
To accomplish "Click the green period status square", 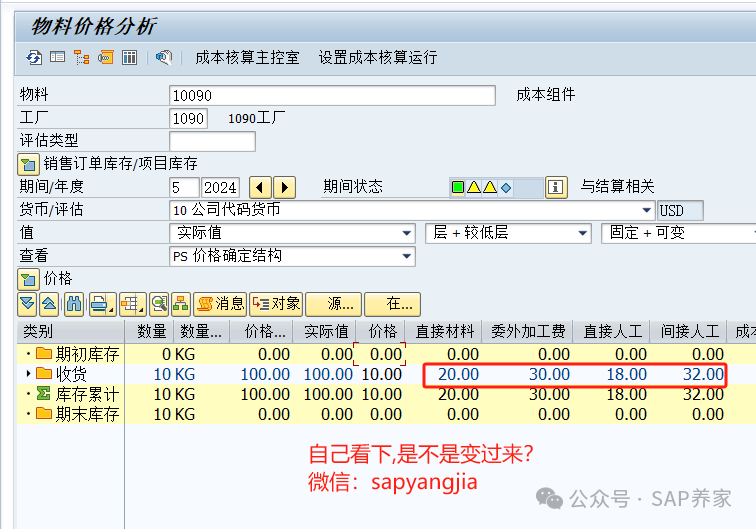I will point(458,187).
